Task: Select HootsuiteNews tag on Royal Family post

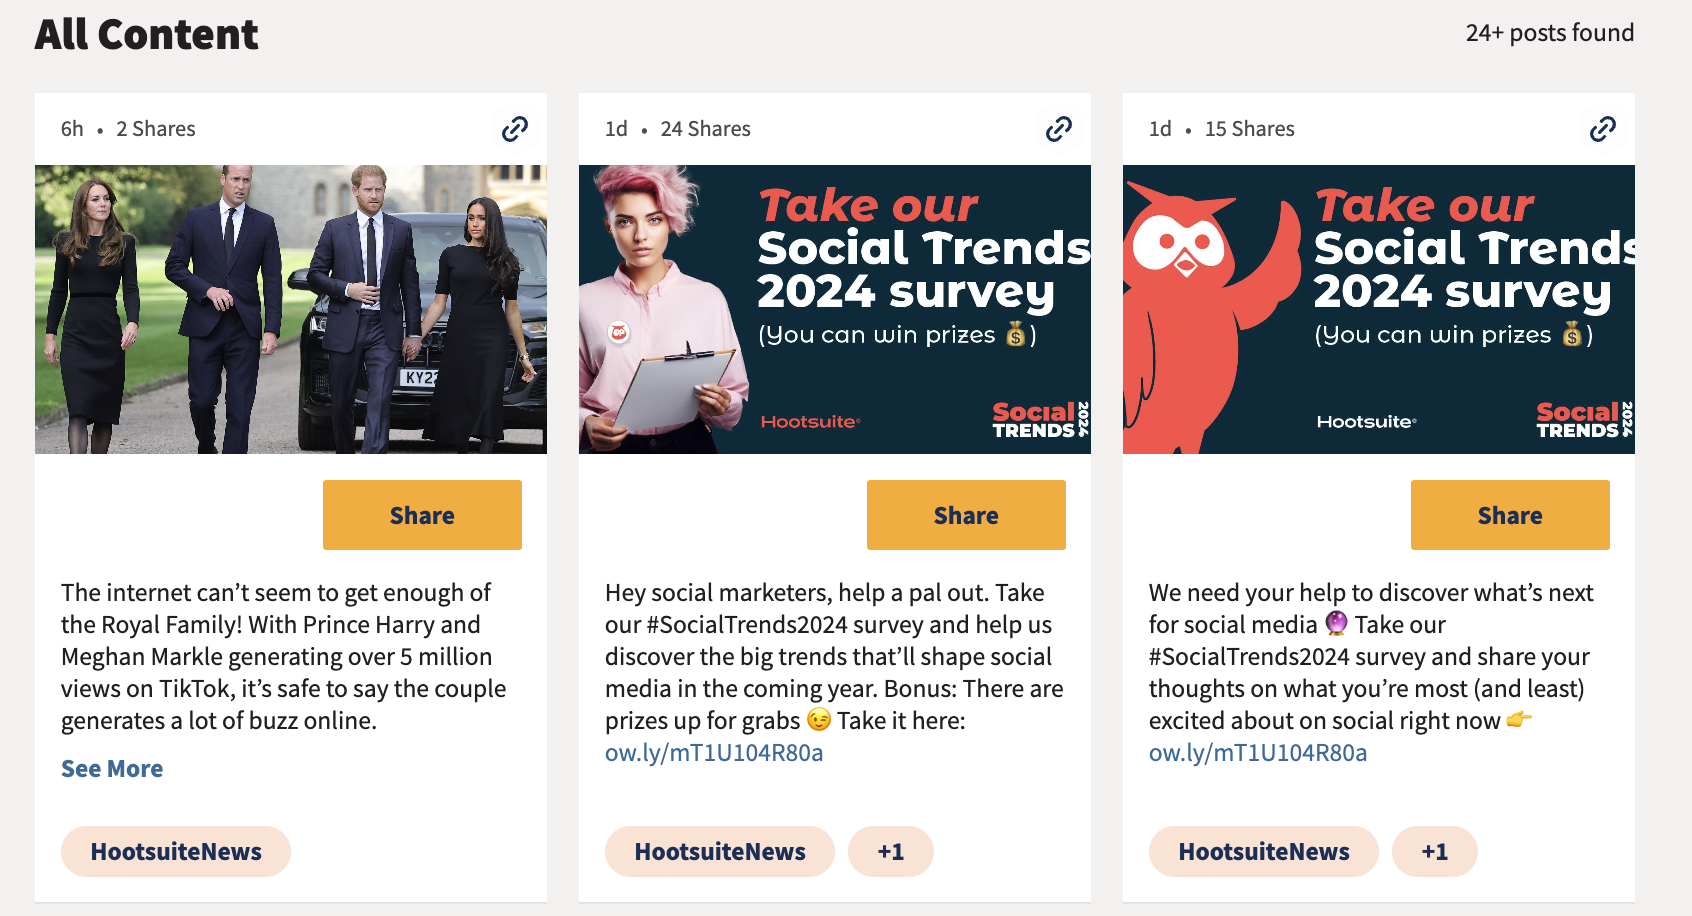Action: 176,852
